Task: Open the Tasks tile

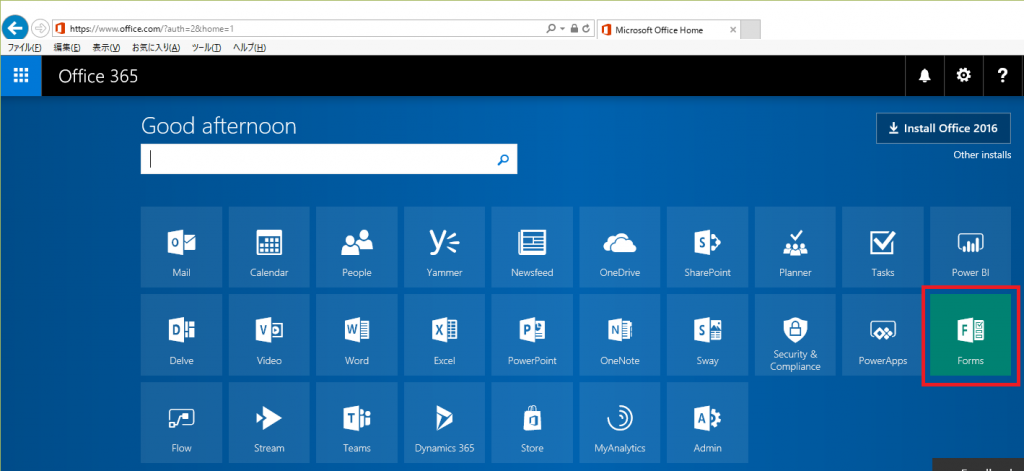Action: (x=882, y=247)
